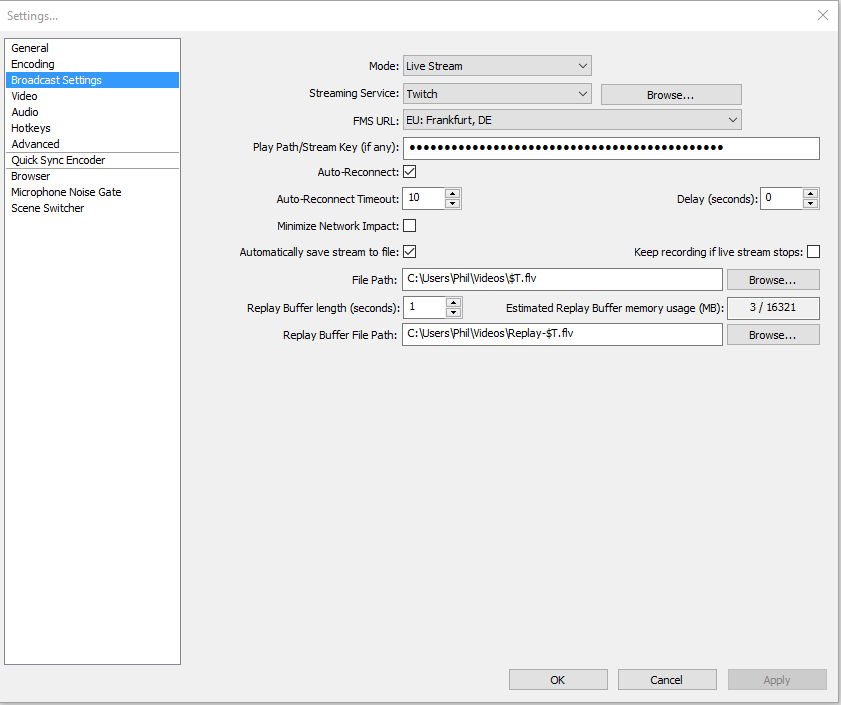
Task: Enable Keep recording if live stream stops
Action: [813, 252]
